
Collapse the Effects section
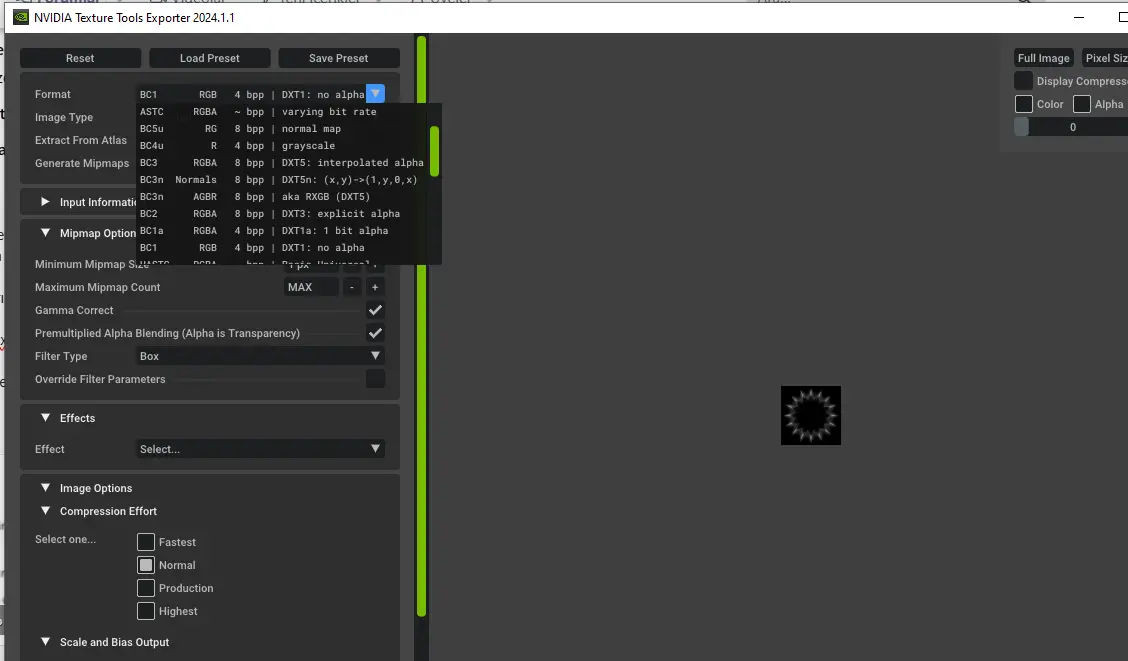(x=45, y=418)
